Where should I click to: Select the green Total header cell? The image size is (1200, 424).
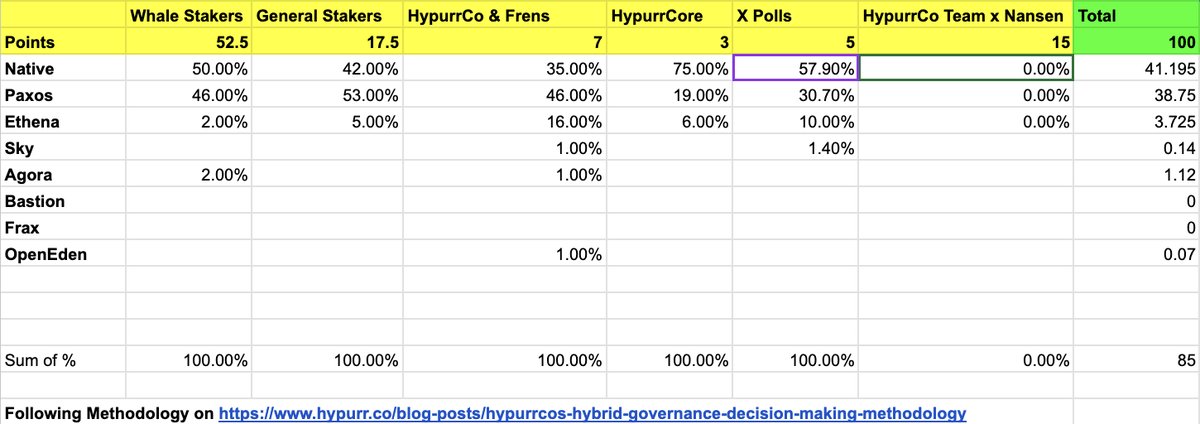click(x=1136, y=15)
